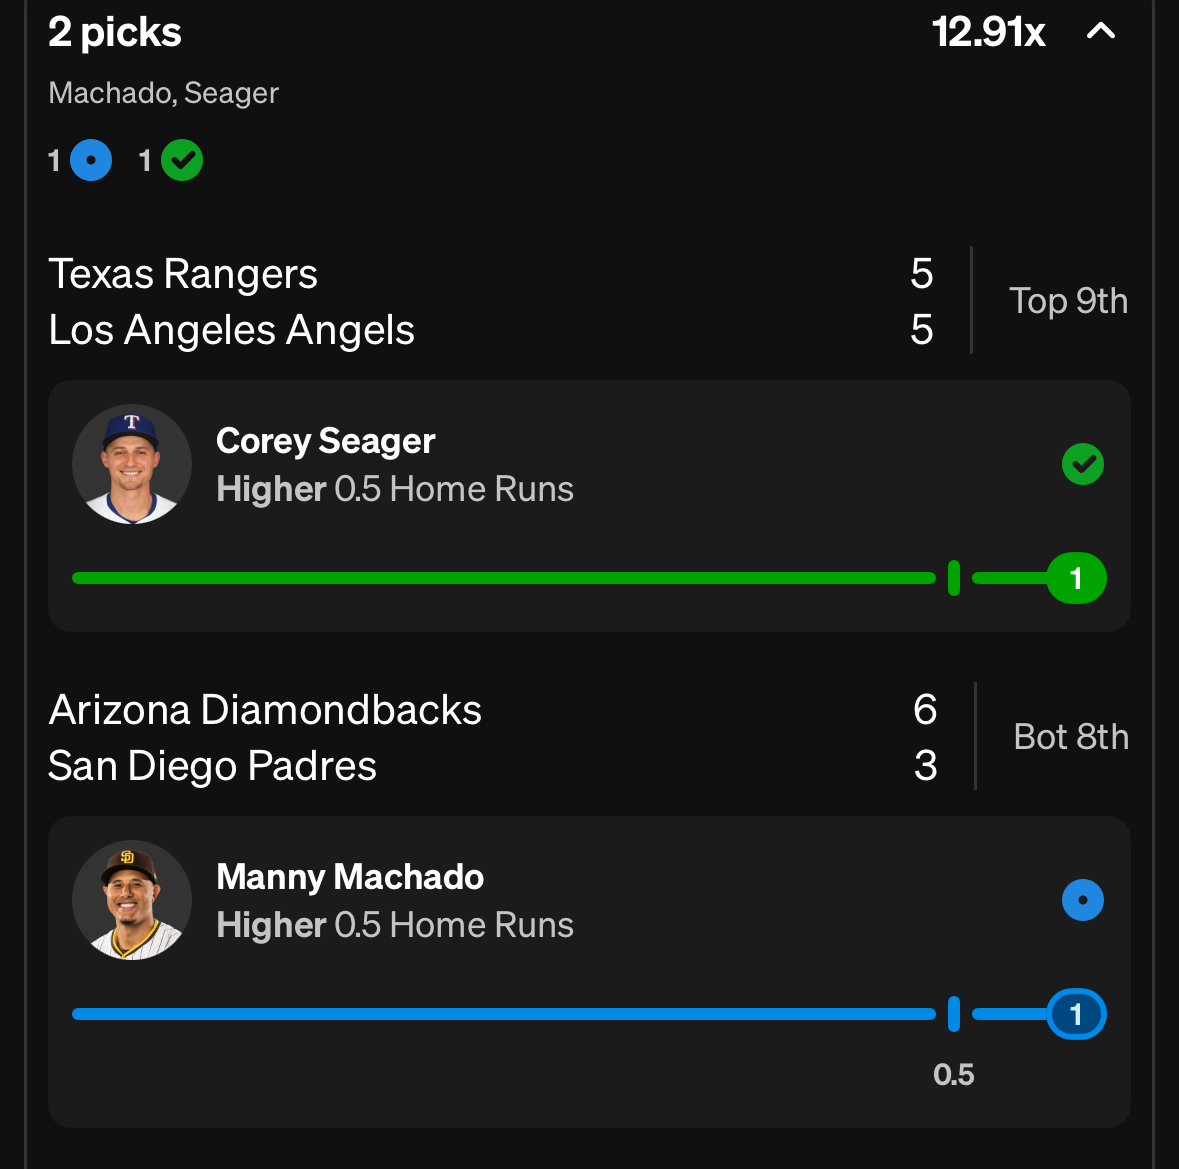1179x1169 pixels.
Task: Collapse the 2 picks entry chevron
Action: click(1101, 32)
